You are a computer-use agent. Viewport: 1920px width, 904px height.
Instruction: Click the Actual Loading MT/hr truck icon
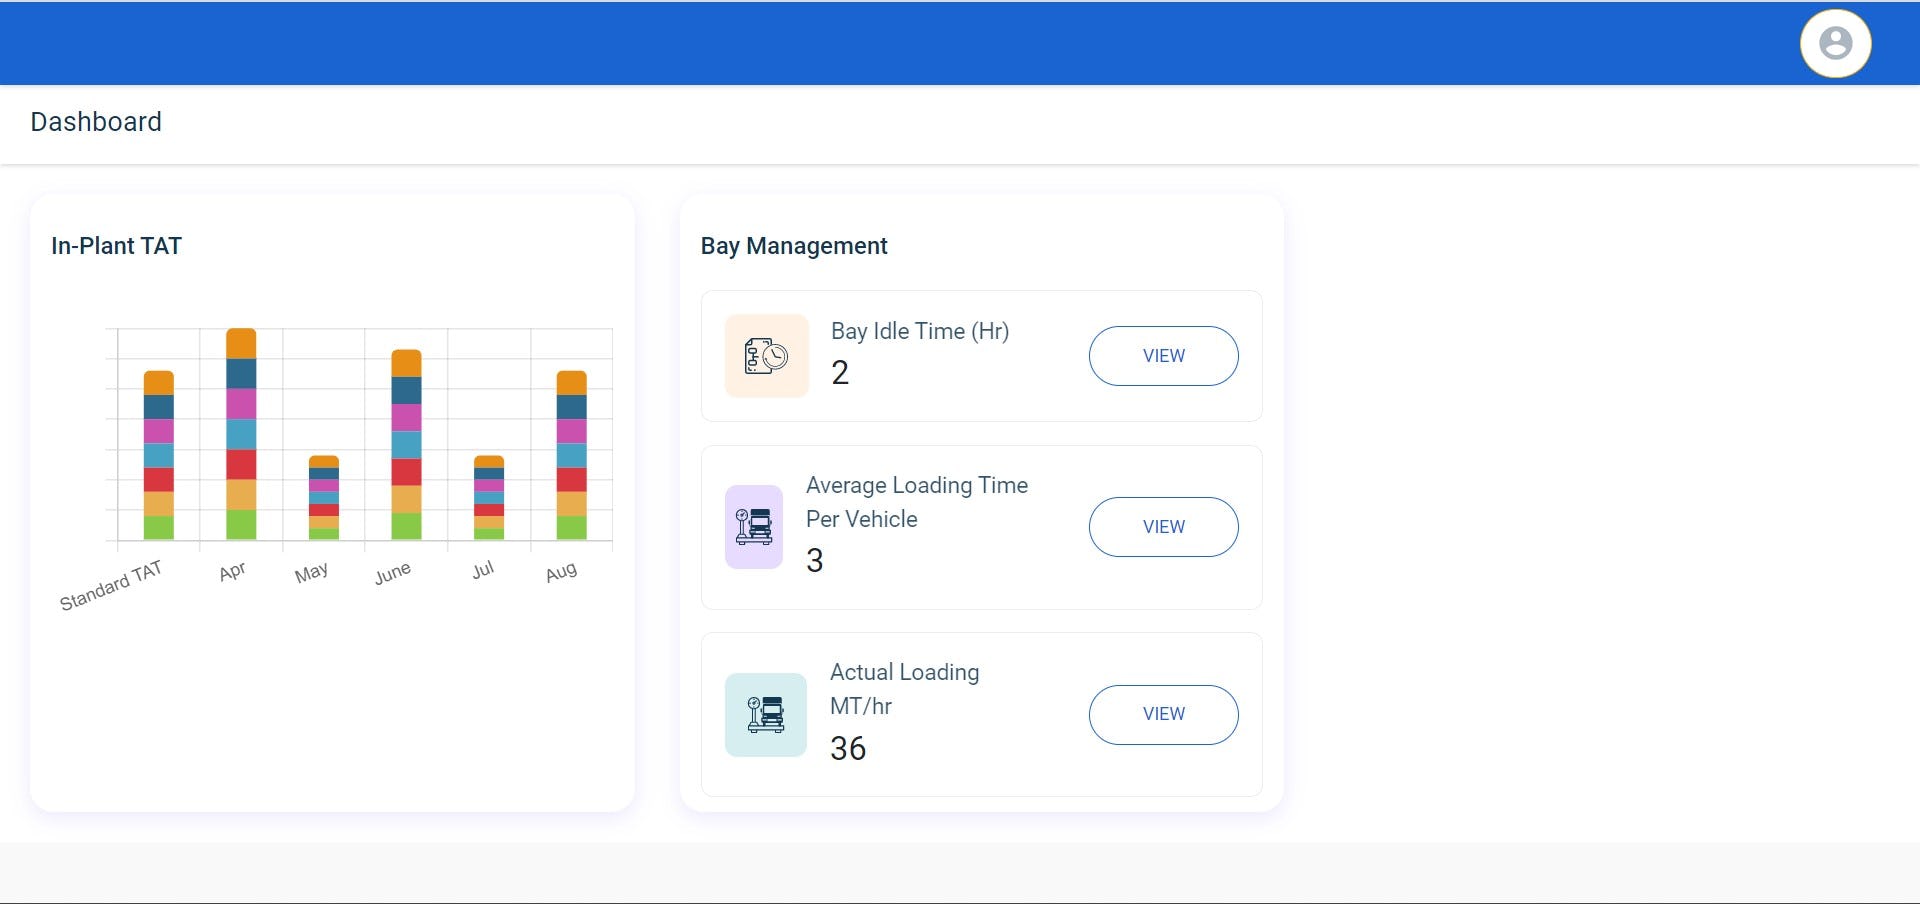pyautogui.click(x=766, y=714)
